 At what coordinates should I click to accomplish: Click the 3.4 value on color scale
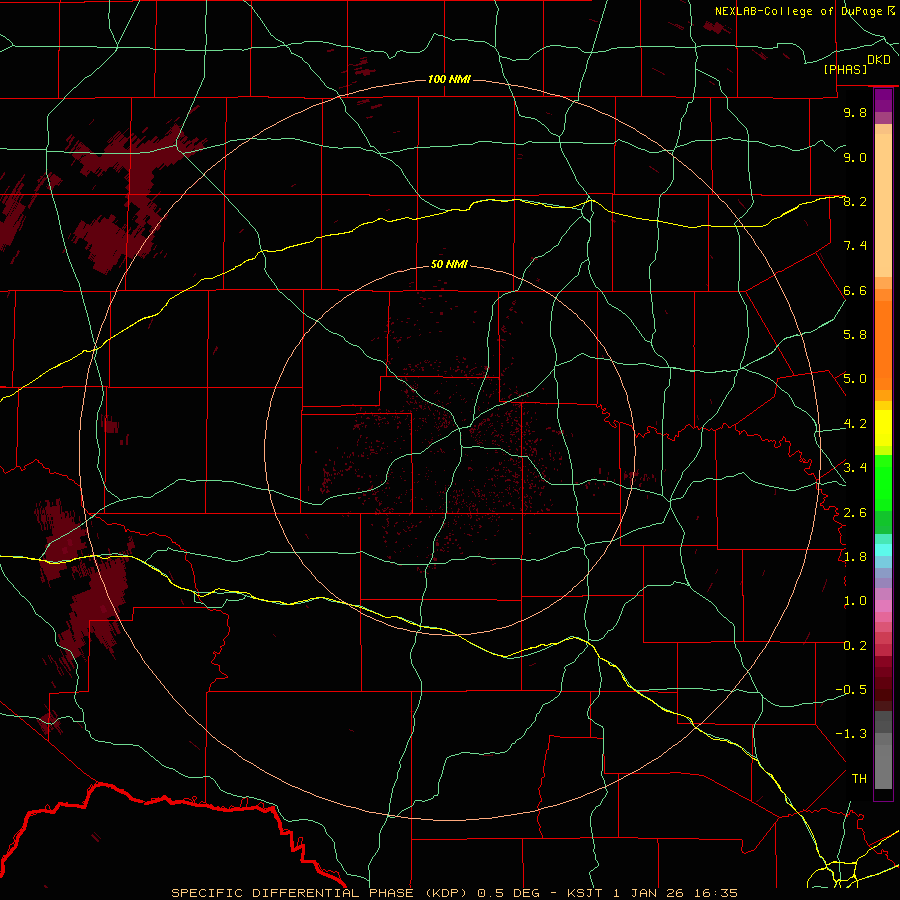[x=855, y=467]
